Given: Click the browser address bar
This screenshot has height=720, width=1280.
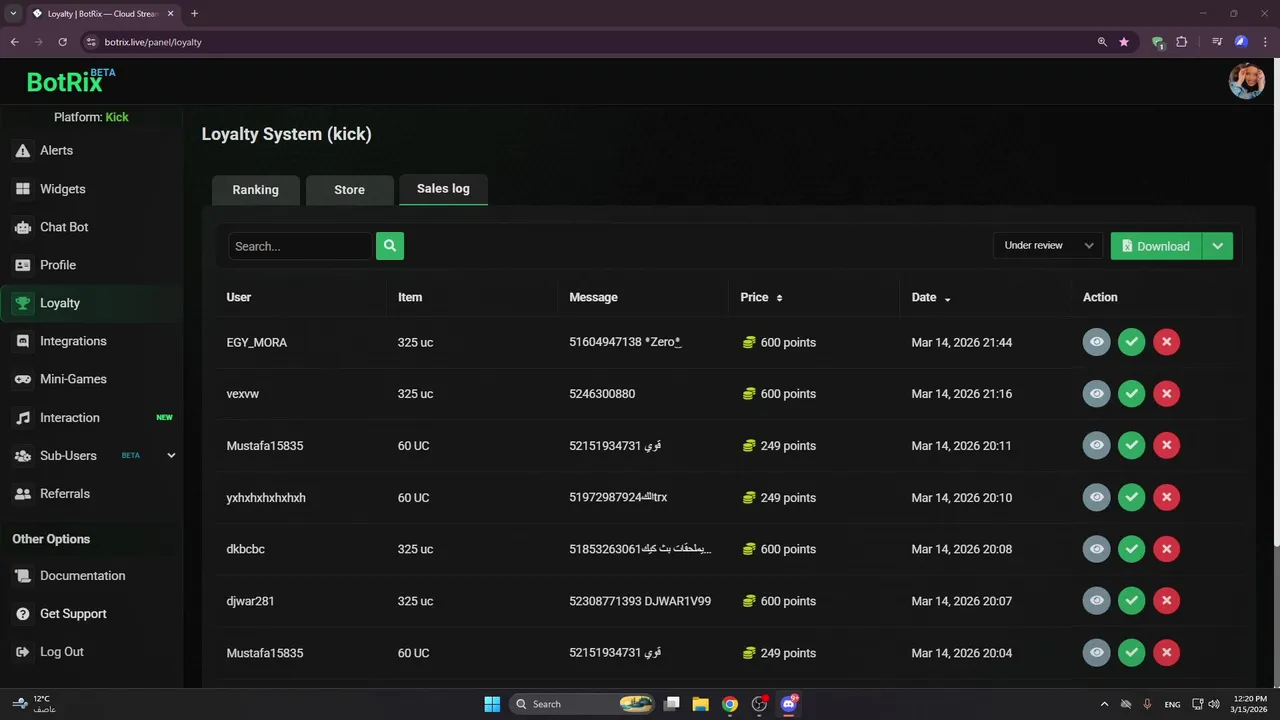Looking at the screenshot, I should pos(590,42).
